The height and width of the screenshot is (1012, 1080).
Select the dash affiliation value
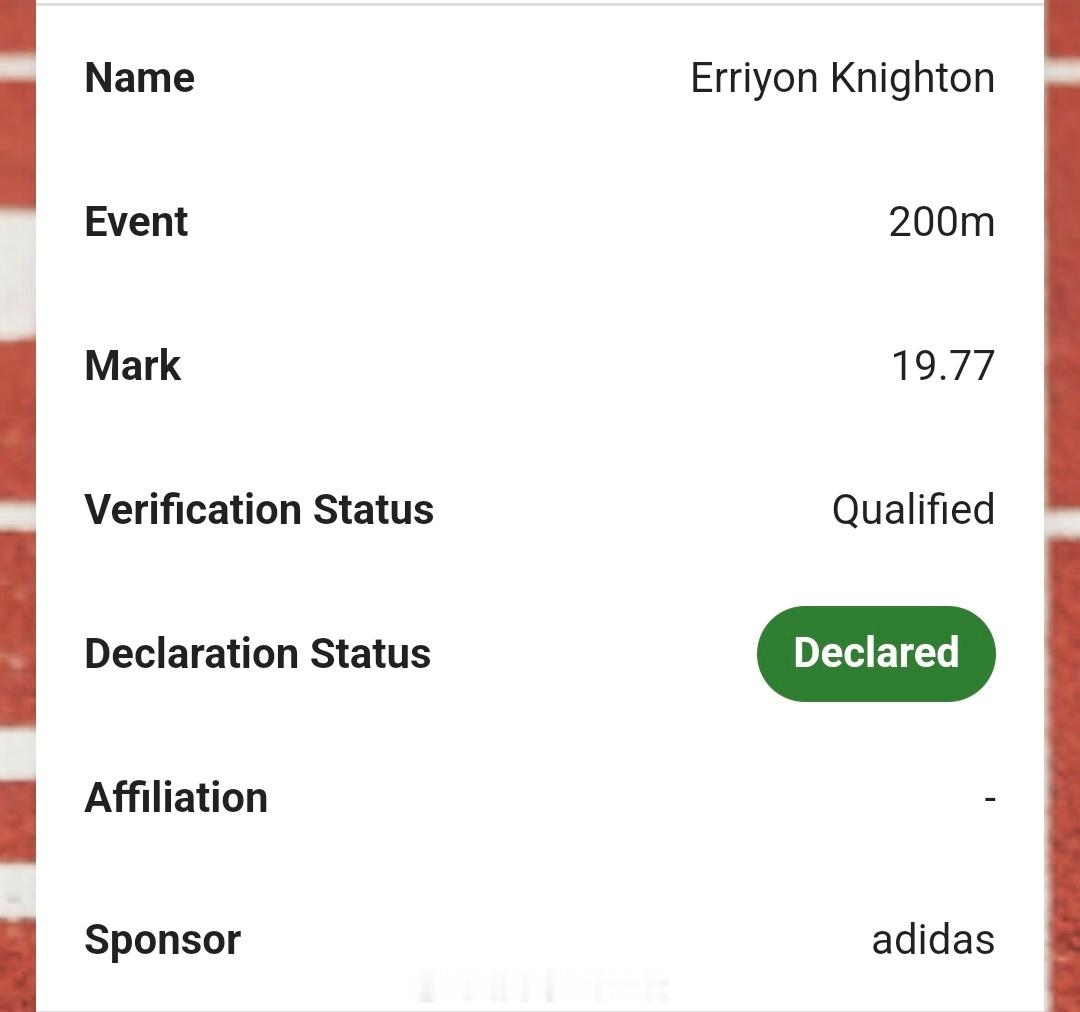pos(990,799)
